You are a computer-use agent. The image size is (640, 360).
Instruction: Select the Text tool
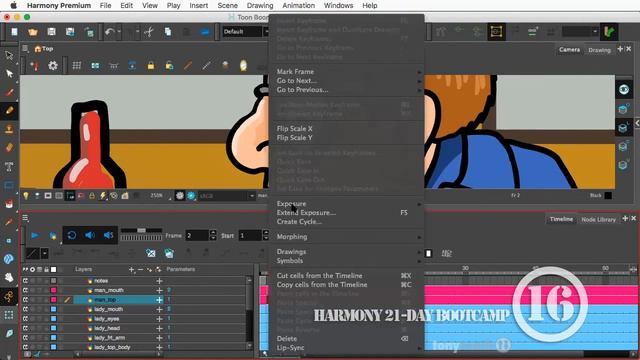pos(9,167)
